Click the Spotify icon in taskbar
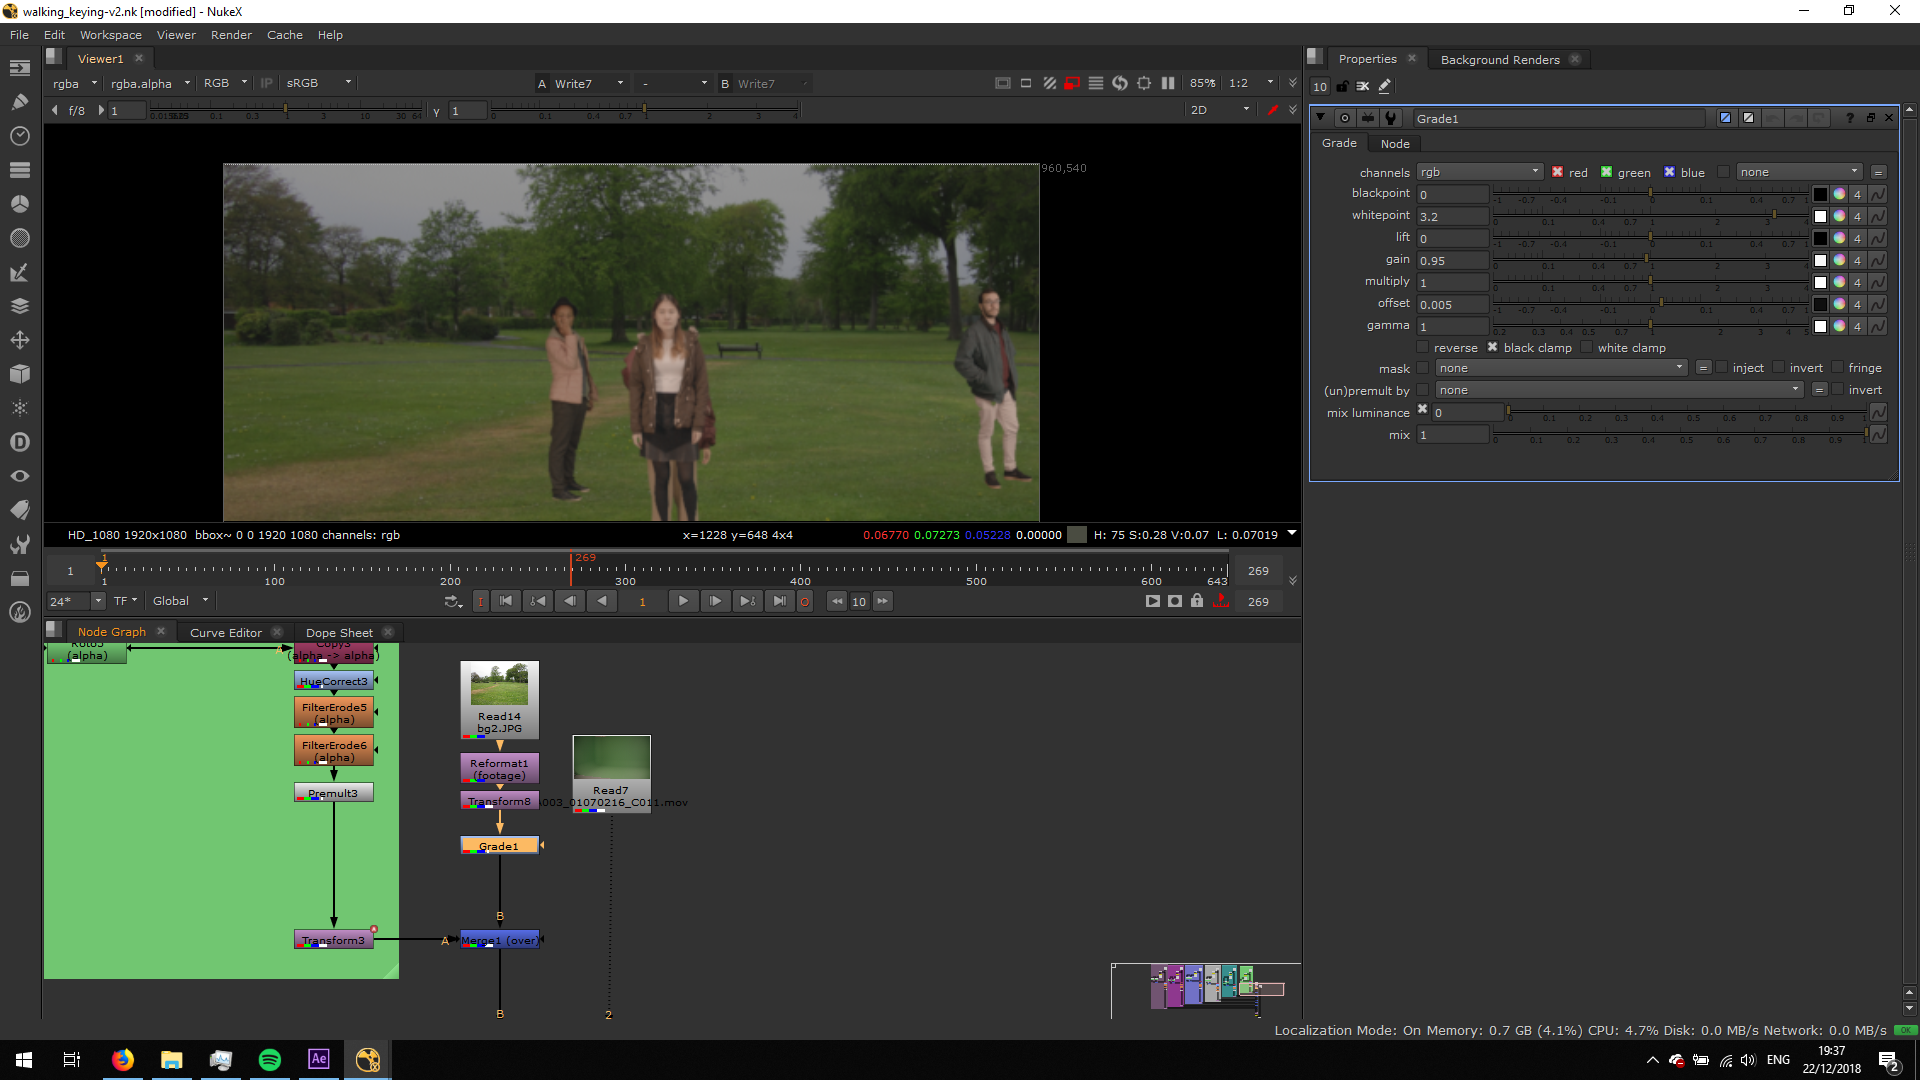The height and width of the screenshot is (1080, 1920). point(270,1060)
